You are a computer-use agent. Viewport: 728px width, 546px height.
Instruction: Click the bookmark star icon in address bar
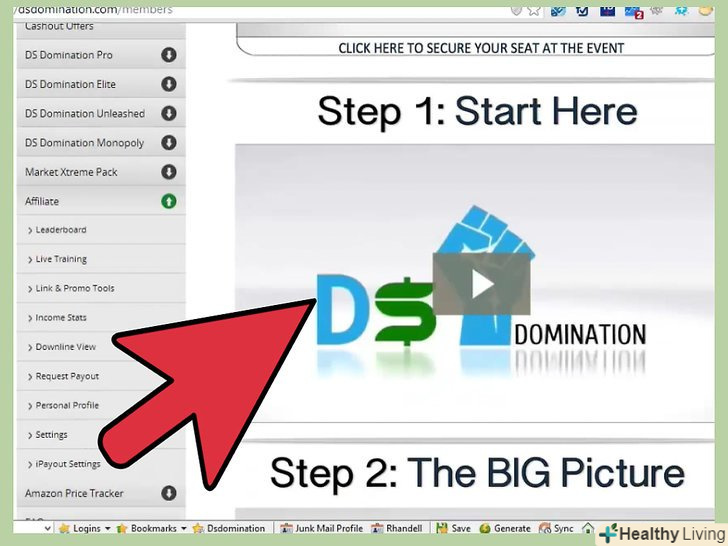(534, 10)
